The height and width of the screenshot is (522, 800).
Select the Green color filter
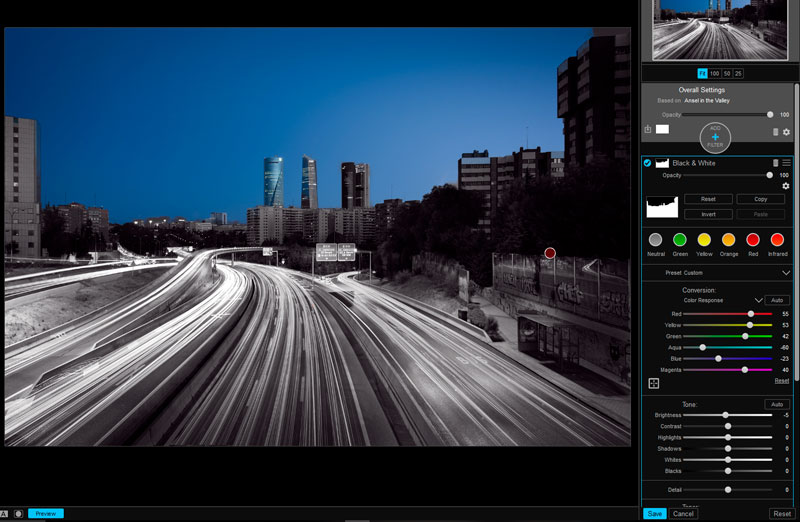point(680,240)
